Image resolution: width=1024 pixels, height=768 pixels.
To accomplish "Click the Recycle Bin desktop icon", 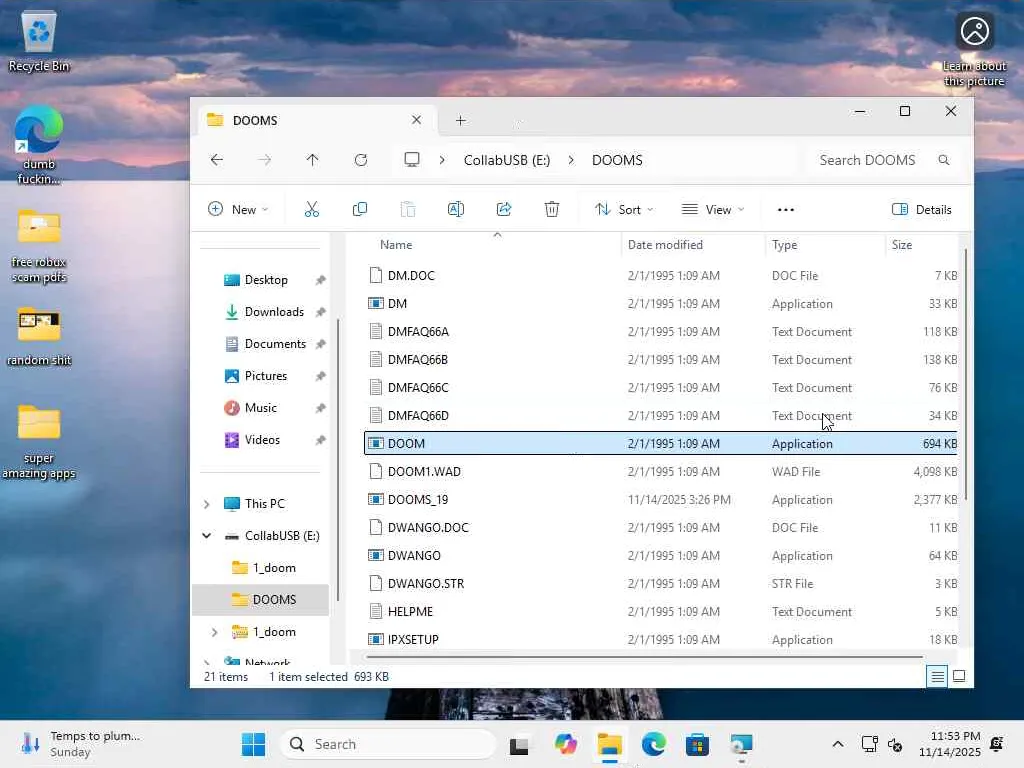I will click(39, 40).
